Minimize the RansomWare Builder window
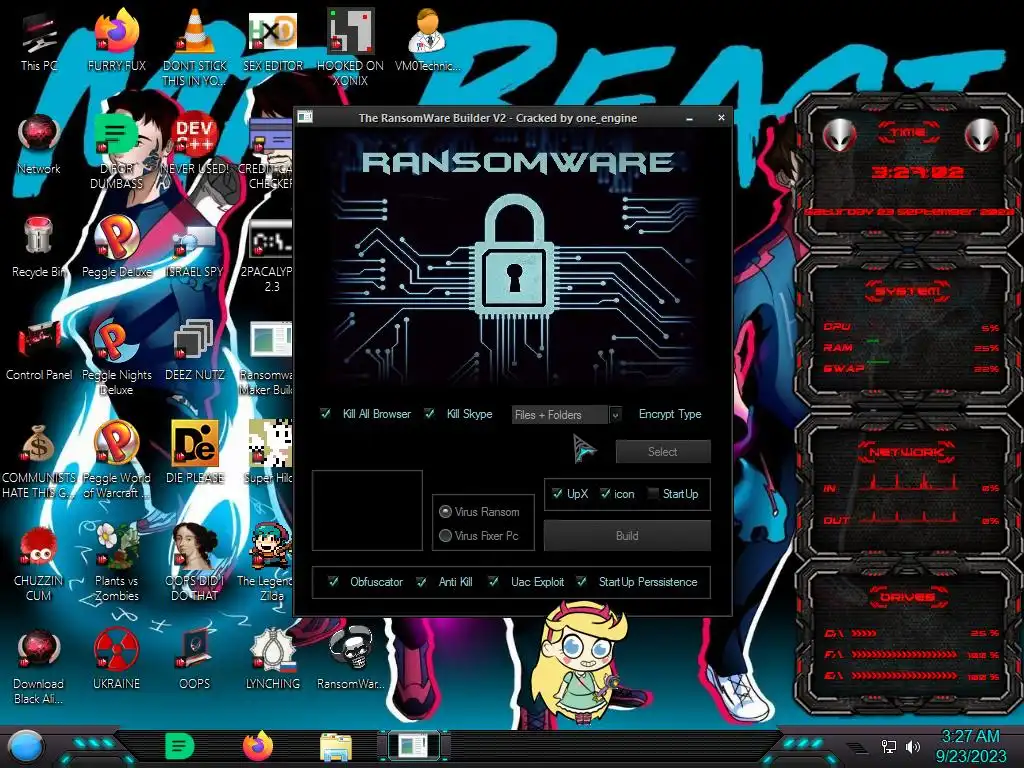This screenshot has width=1024, height=768. [x=690, y=118]
